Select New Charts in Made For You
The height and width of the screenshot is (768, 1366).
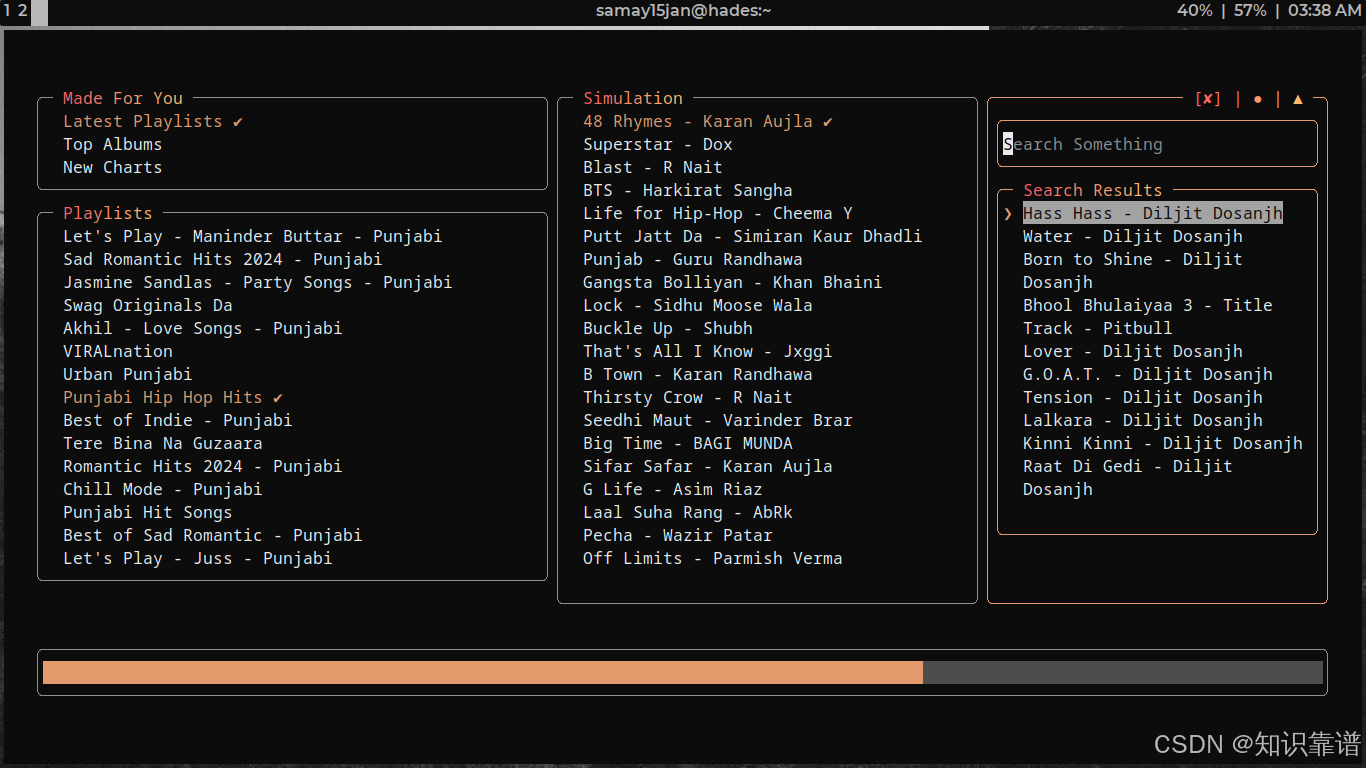113,167
